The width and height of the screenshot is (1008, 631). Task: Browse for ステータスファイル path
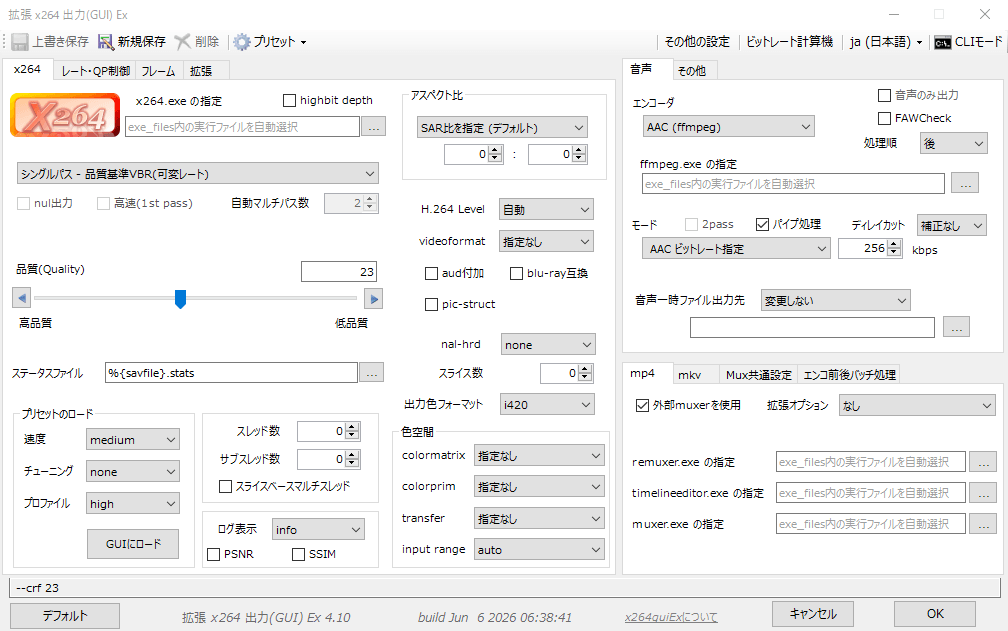click(x=372, y=373)
